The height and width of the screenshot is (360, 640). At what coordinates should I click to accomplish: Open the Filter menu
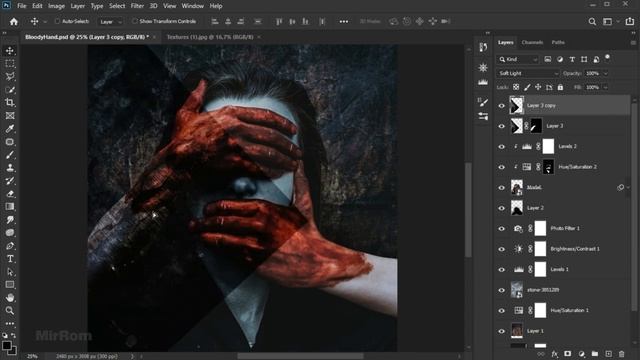click(137, 6)
